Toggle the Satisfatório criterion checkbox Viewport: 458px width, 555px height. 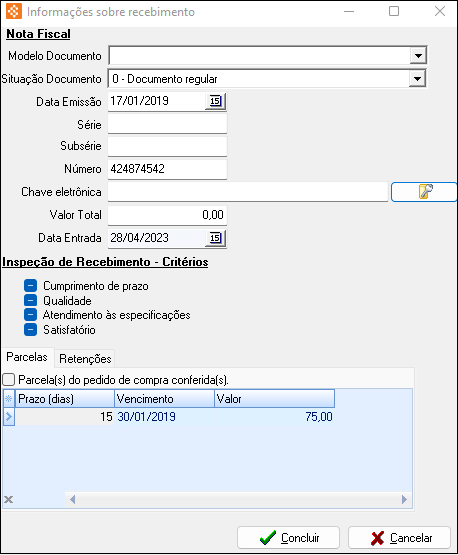(30, 330)
